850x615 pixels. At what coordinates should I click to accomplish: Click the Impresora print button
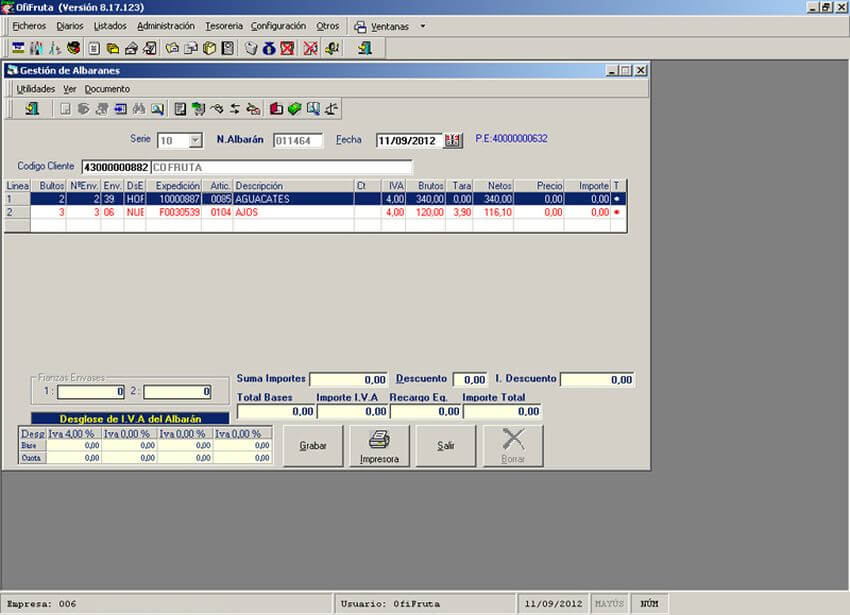pos(379,446)
